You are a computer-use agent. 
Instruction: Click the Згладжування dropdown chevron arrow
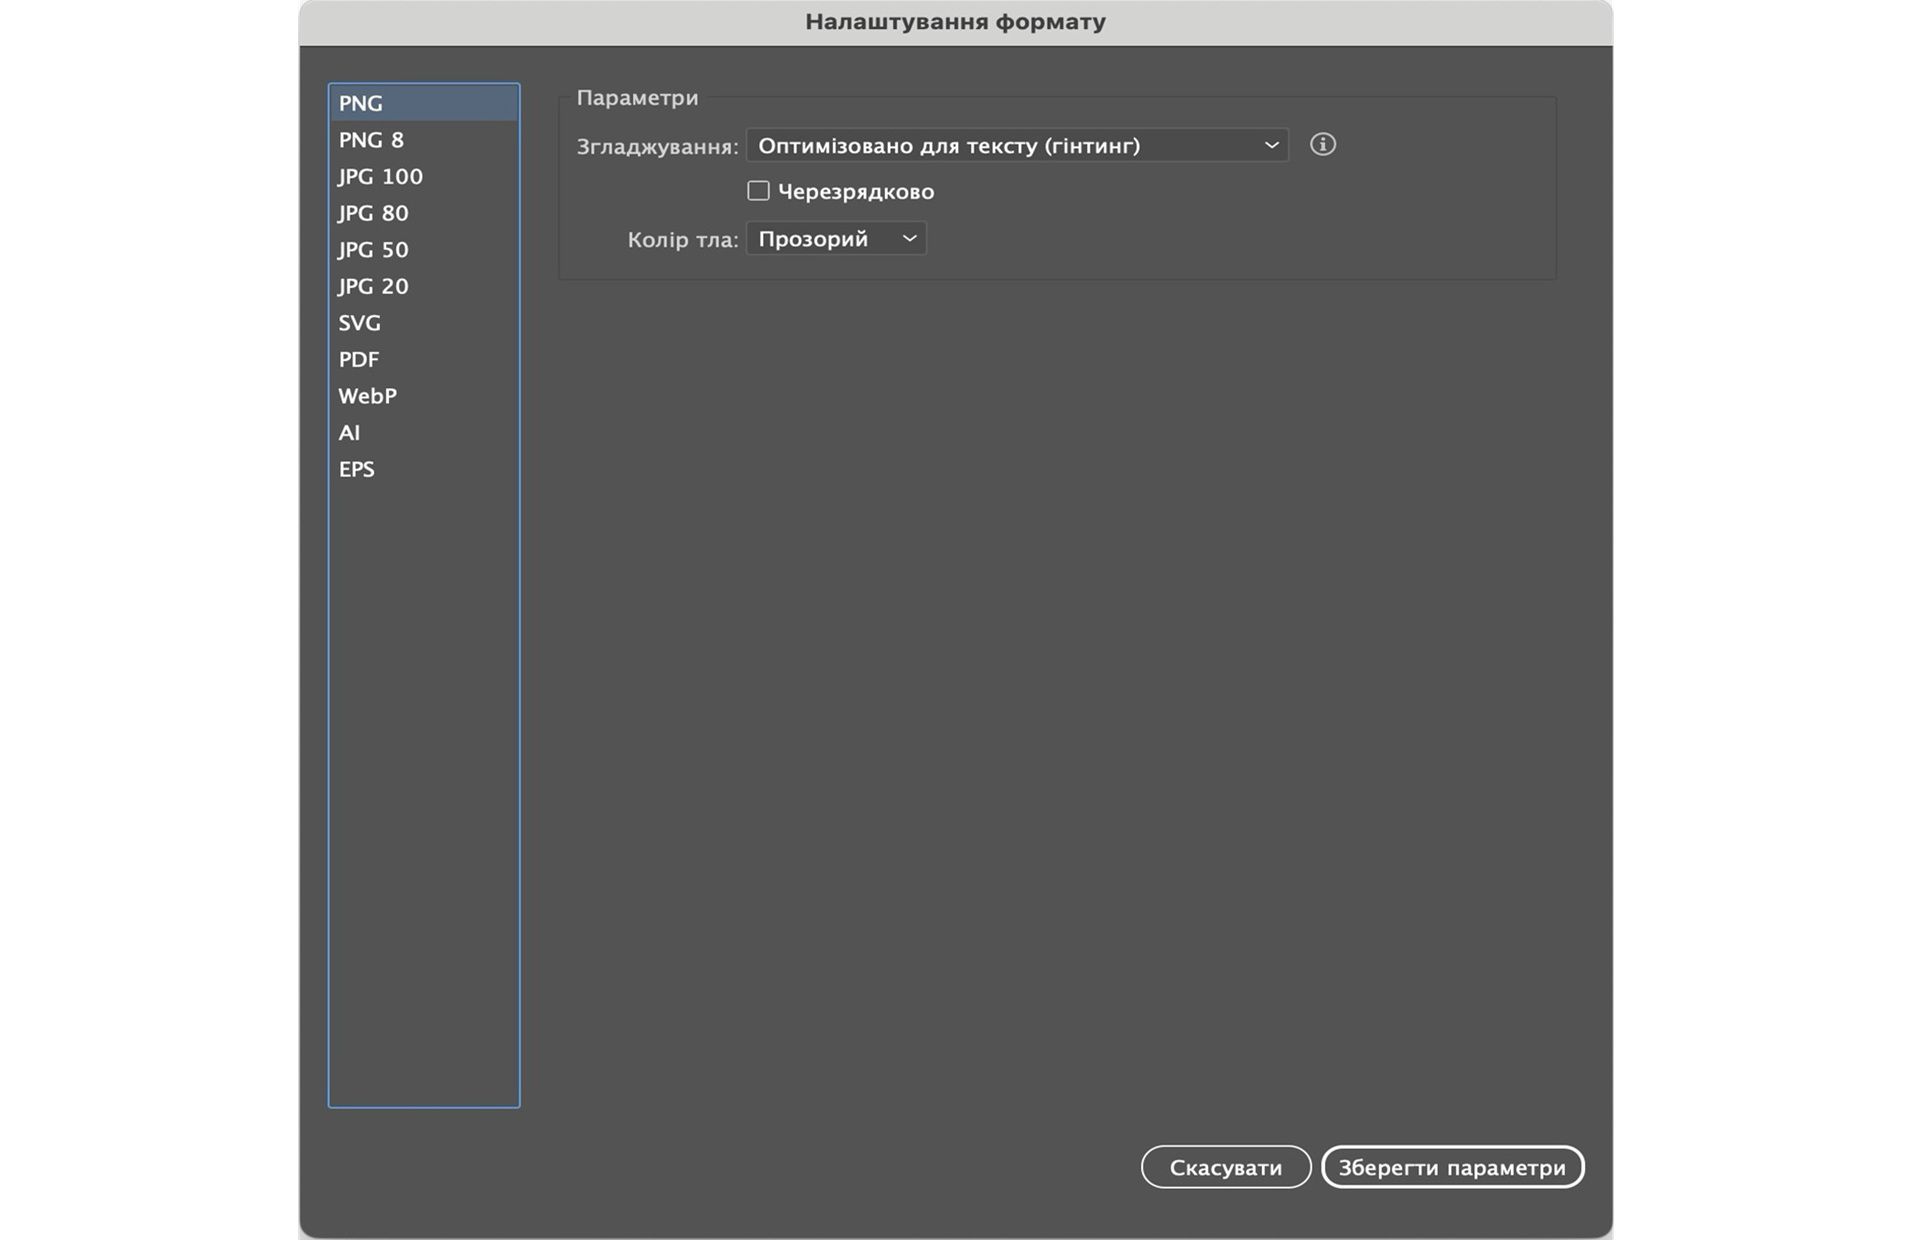[1271, 146]
